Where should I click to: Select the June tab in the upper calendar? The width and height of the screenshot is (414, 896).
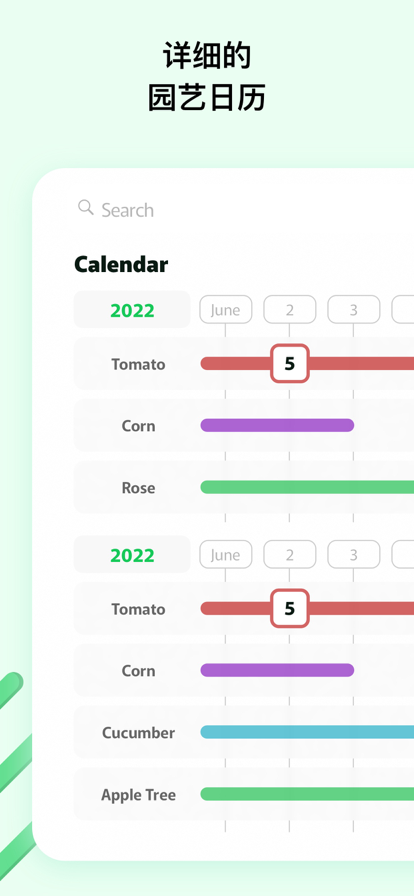pos(225,310)
